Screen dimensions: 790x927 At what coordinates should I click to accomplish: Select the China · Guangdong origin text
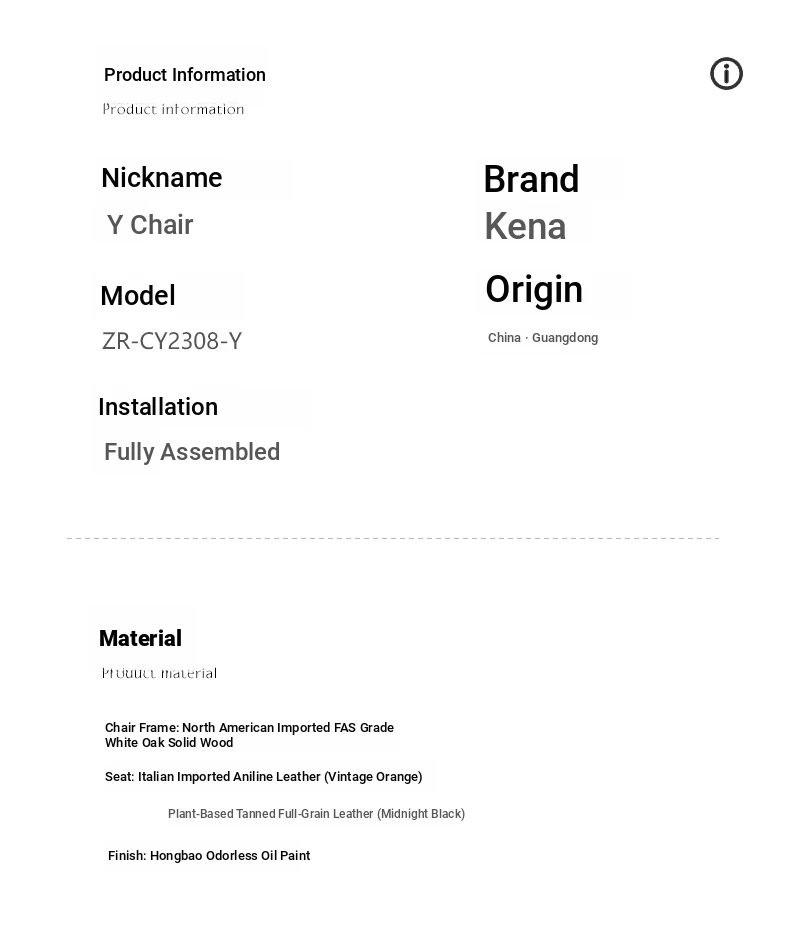(543, 338)
